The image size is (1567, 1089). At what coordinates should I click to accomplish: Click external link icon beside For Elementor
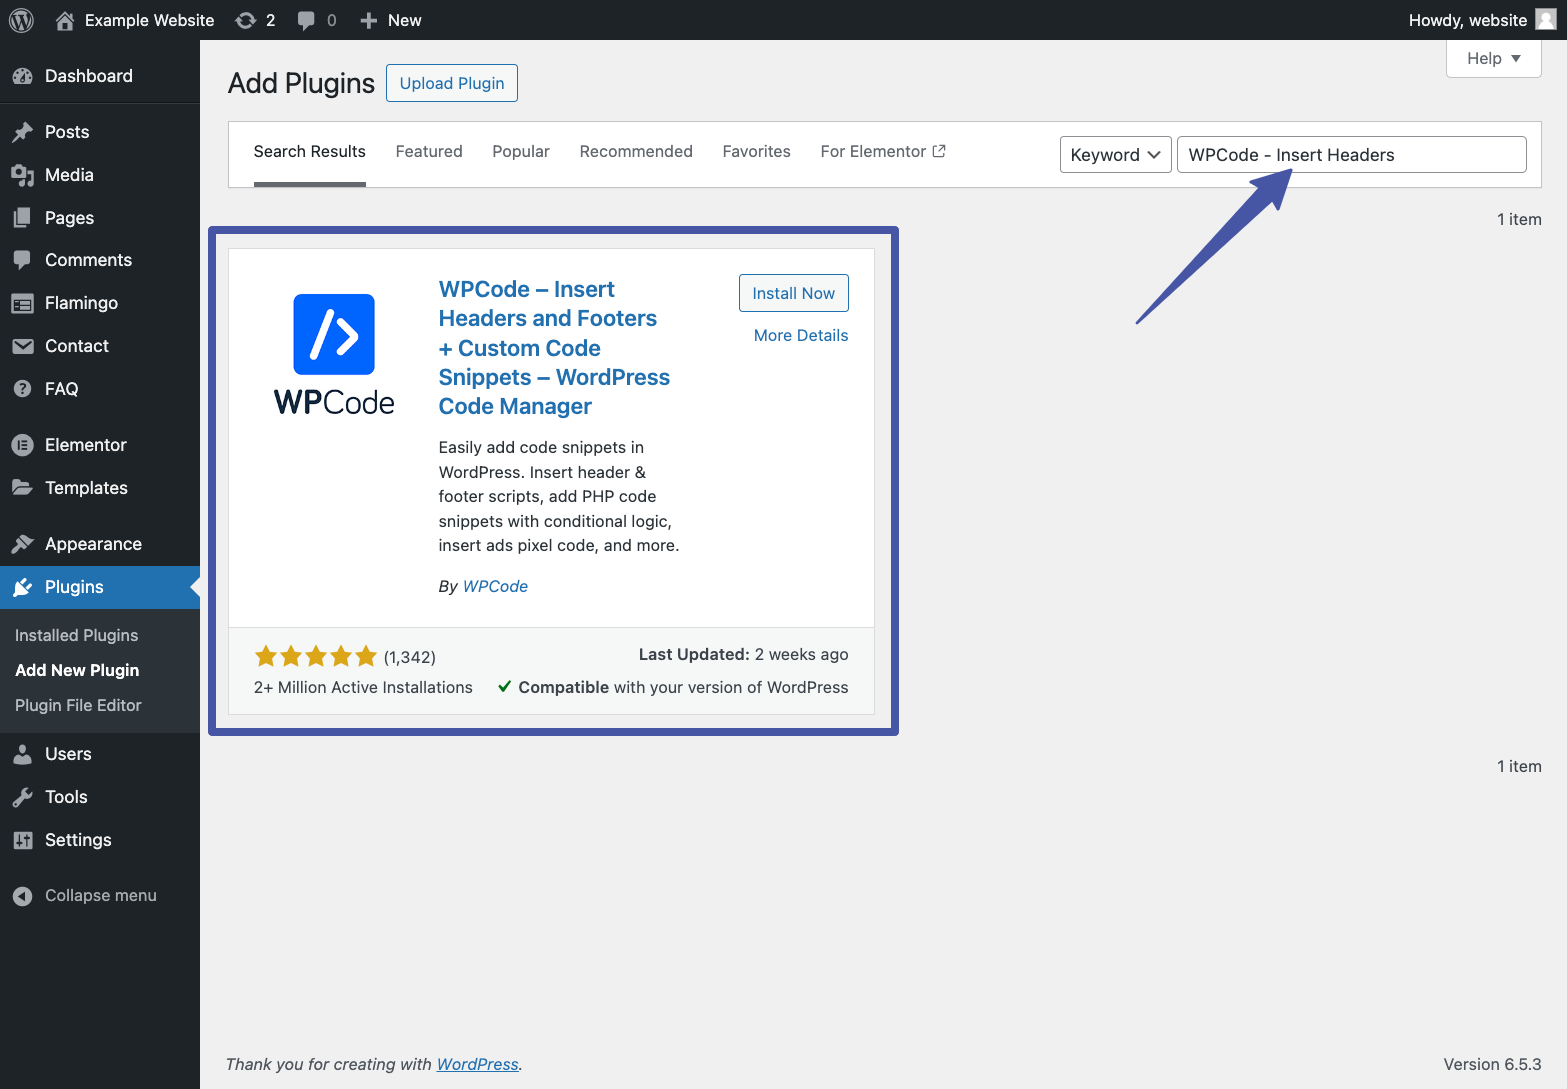pyautogui.click(x=939, y=151)
